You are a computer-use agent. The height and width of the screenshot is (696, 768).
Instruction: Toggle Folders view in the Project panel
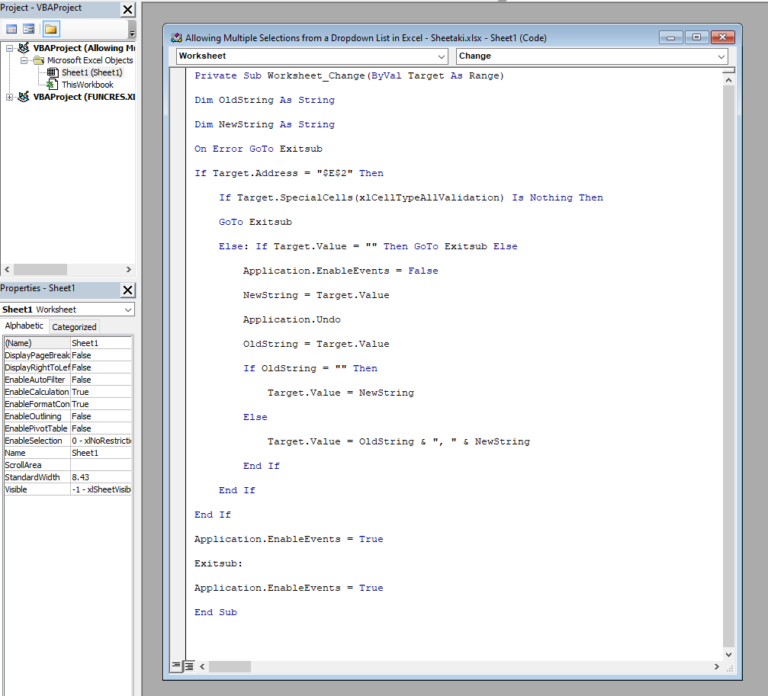pos(50,29)
